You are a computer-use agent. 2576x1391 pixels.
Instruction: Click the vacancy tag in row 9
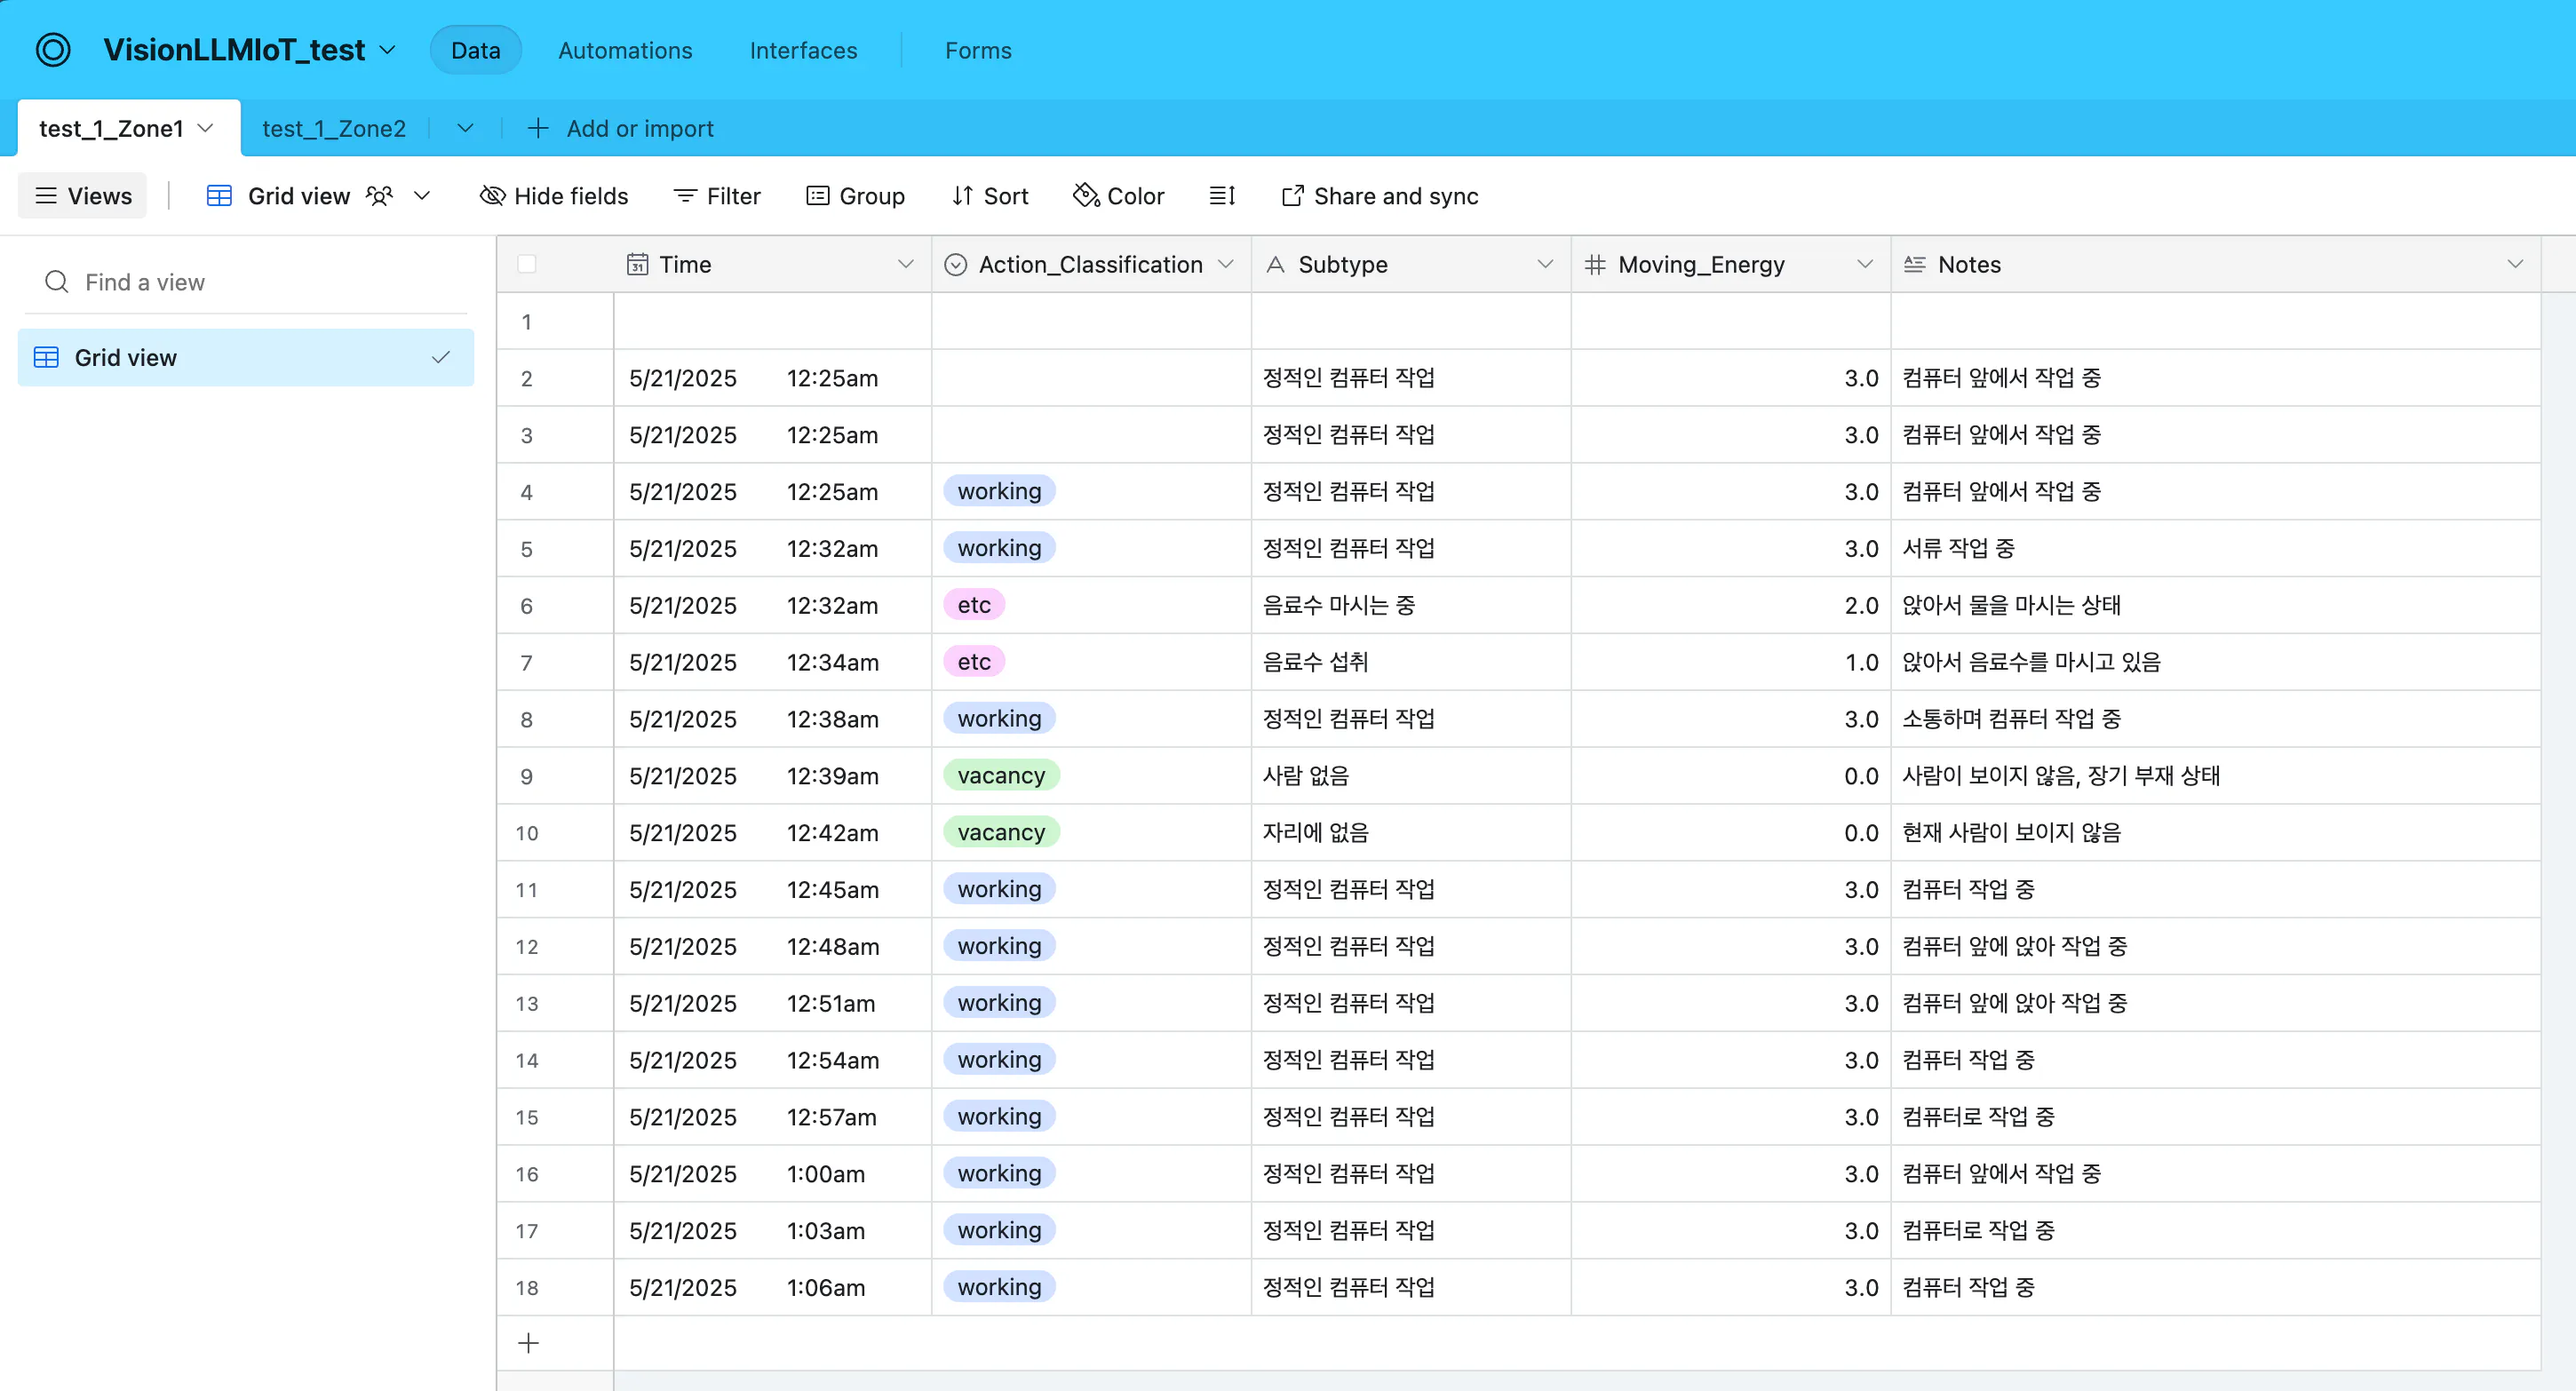click(x=1001, y=776)
